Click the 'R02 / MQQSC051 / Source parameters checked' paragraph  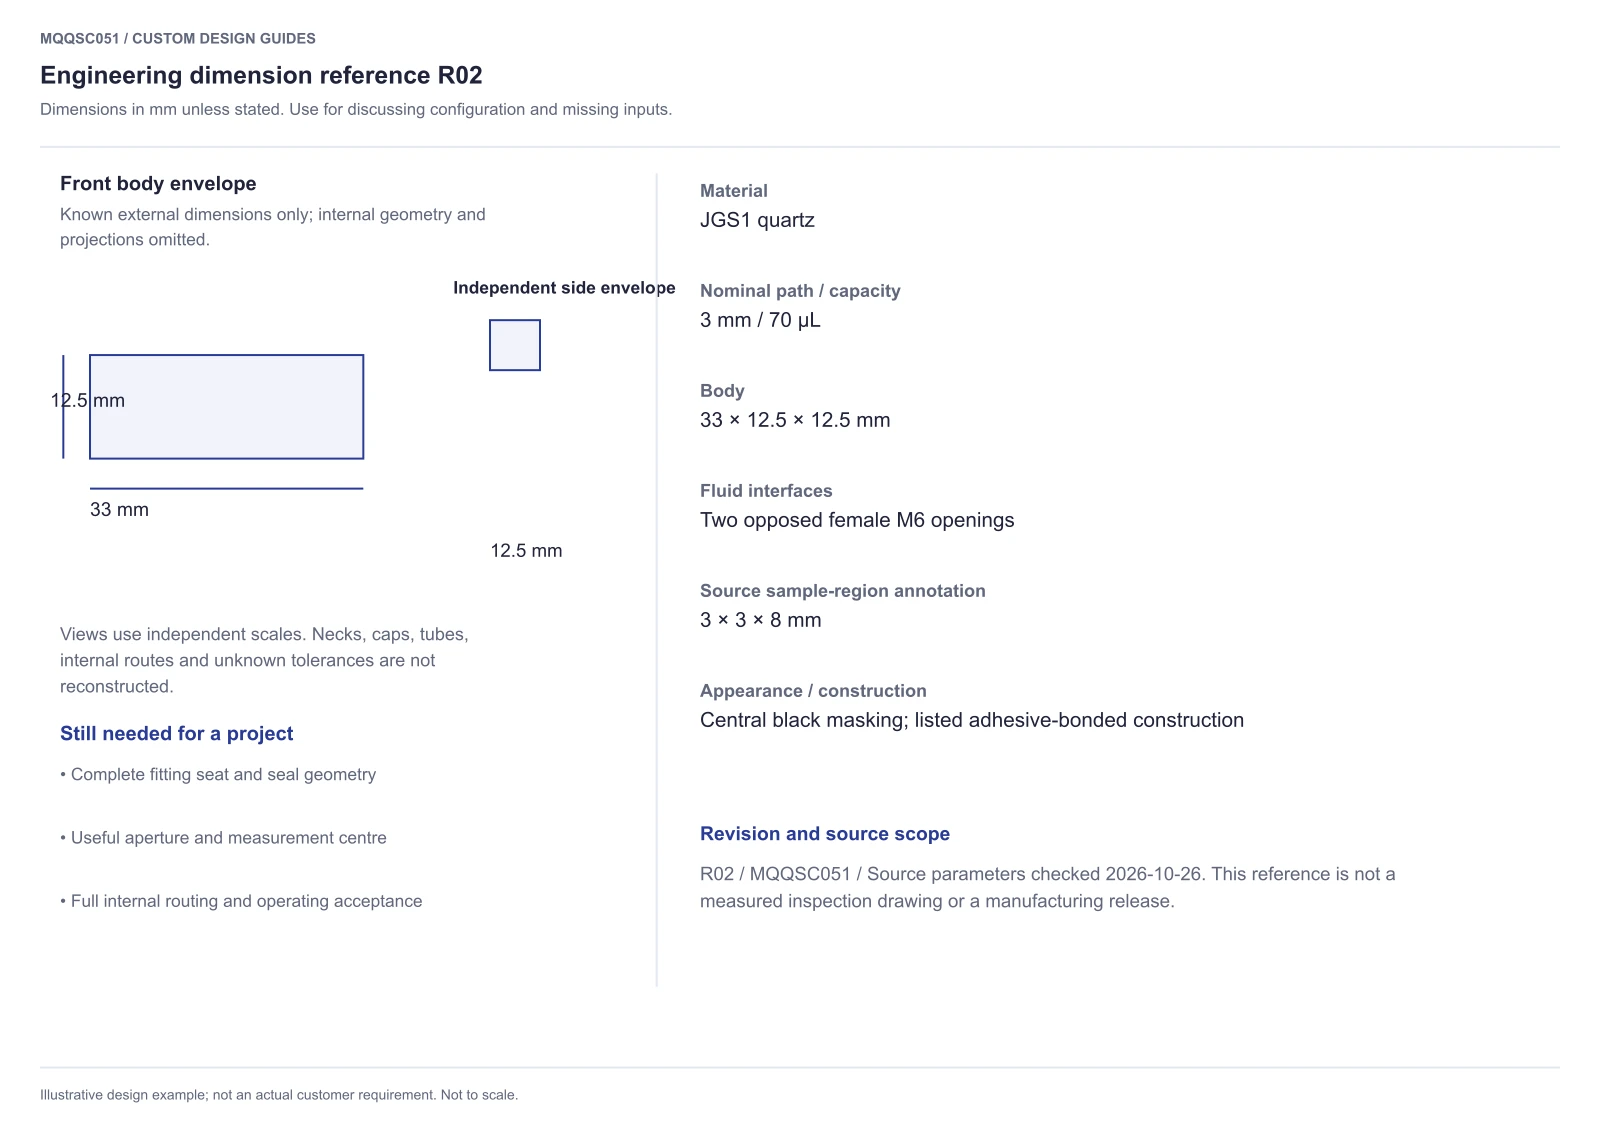[x=1048, y=887]
